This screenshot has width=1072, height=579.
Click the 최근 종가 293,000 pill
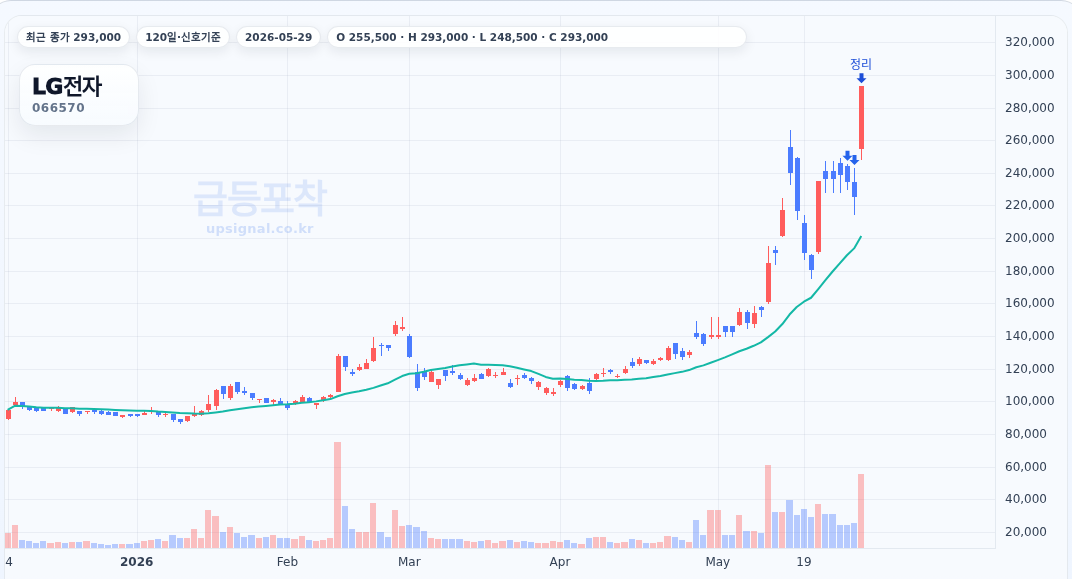(x=73, y=37)
